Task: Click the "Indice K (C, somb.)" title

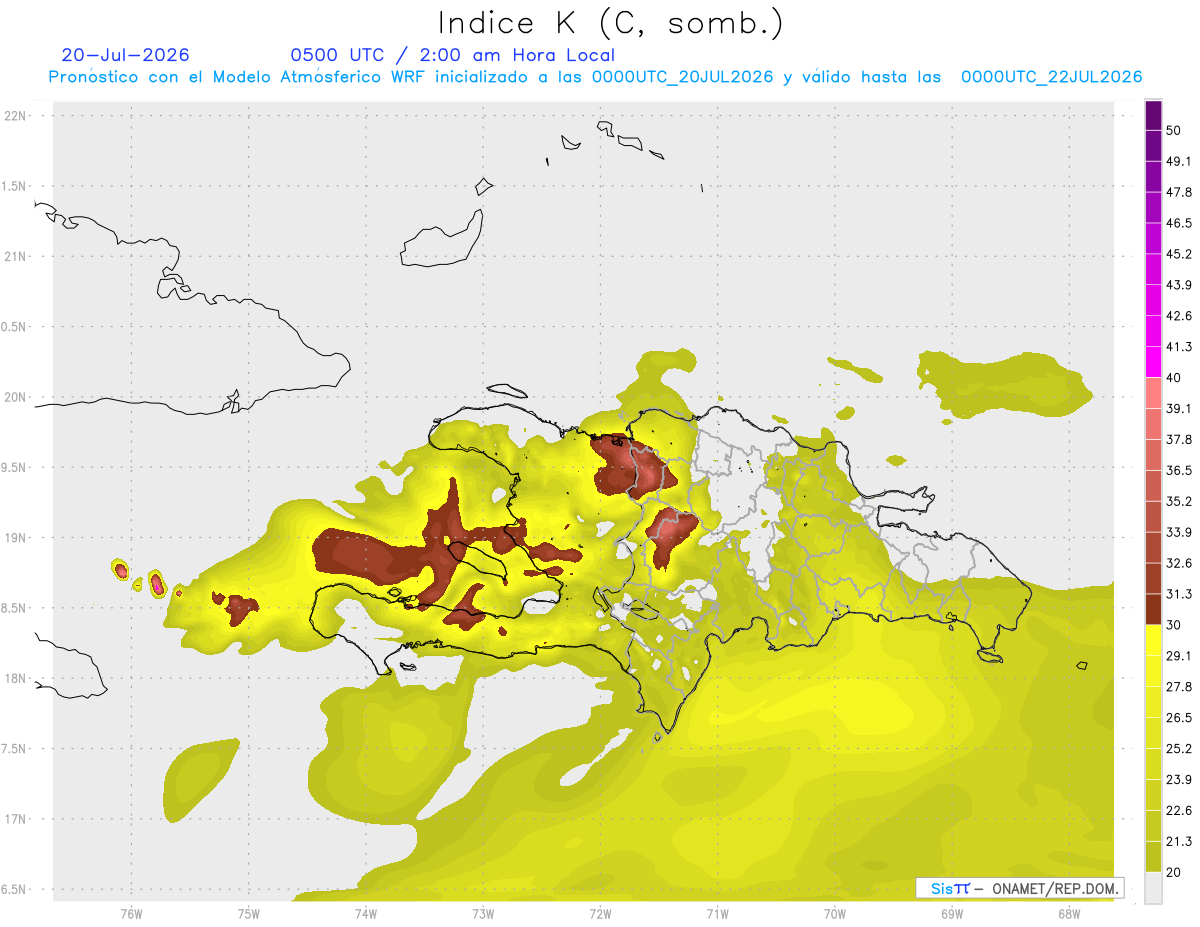Action: pos(610,23)
